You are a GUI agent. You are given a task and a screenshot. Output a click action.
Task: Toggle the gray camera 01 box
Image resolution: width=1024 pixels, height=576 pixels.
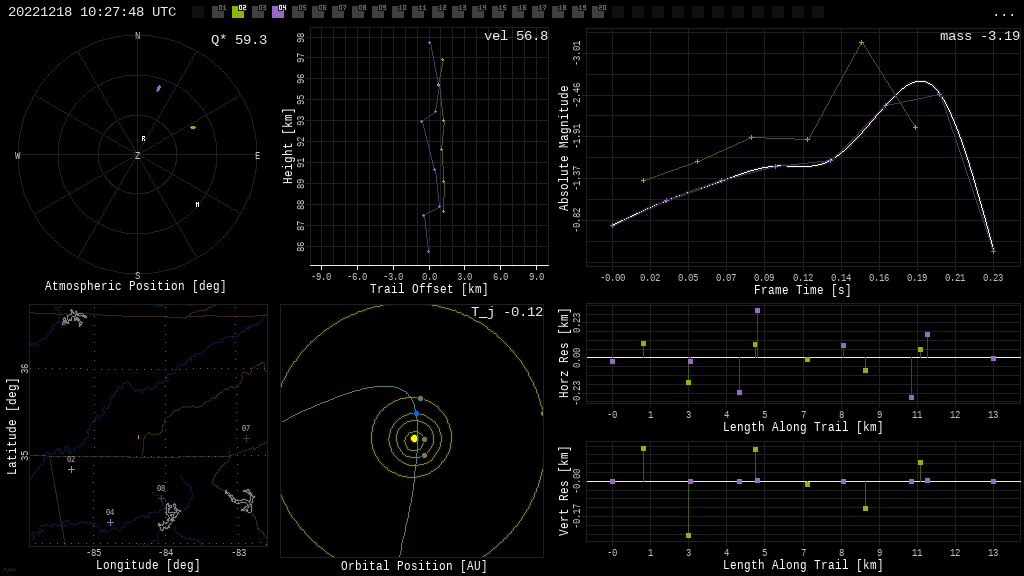pyautogui.click(x=218, y=12)
